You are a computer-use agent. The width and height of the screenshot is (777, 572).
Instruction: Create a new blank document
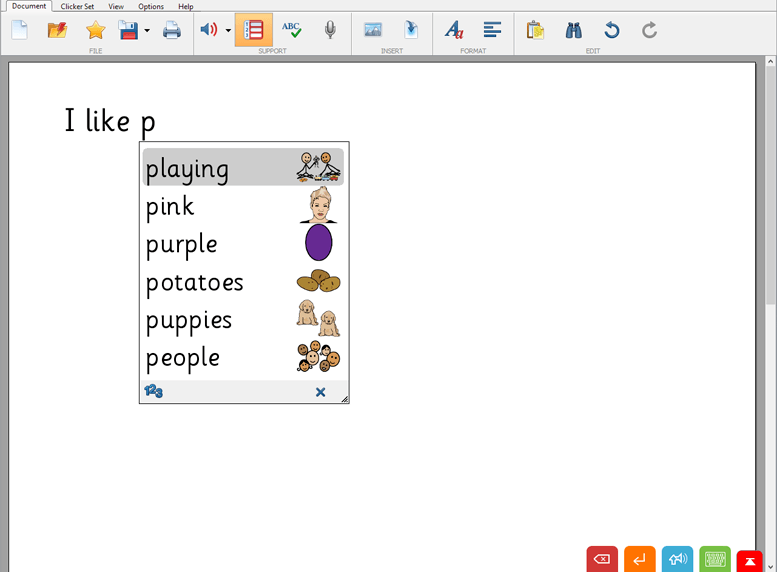click(19, 30)
